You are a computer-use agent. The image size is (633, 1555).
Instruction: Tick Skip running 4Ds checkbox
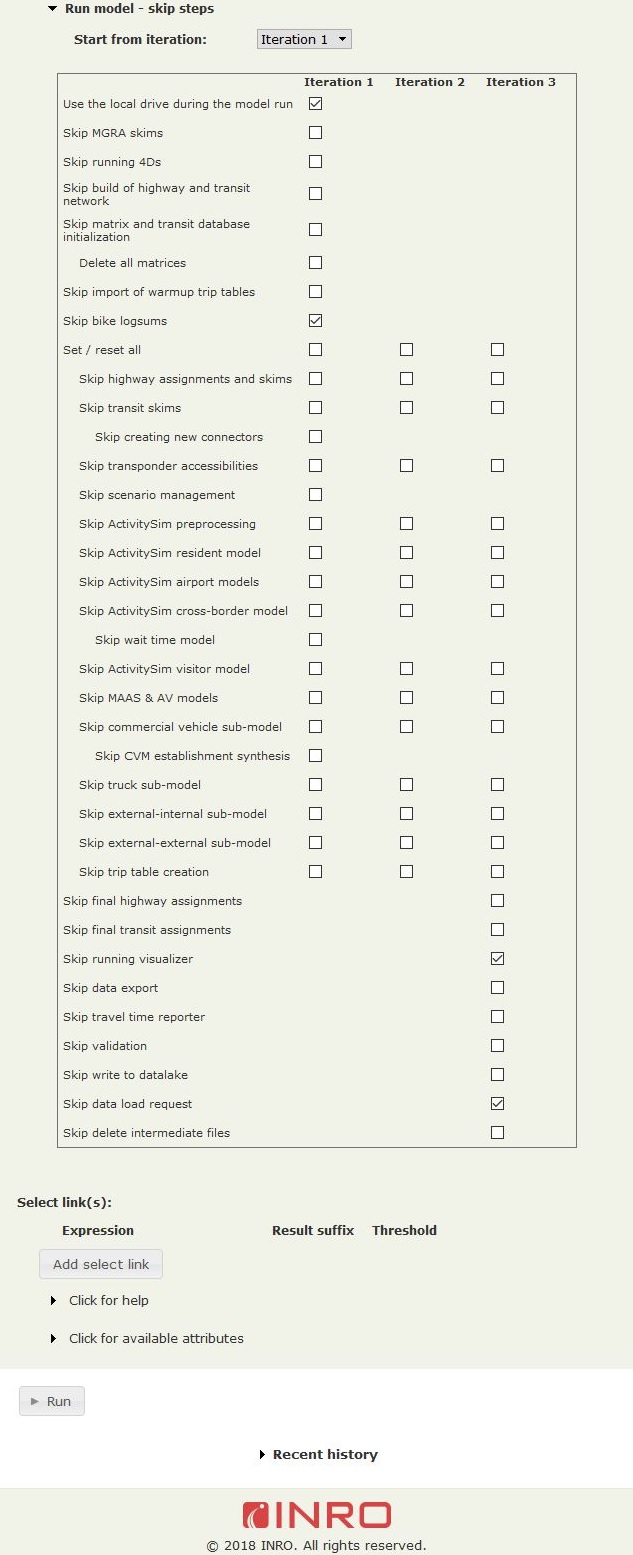[316, 162]
